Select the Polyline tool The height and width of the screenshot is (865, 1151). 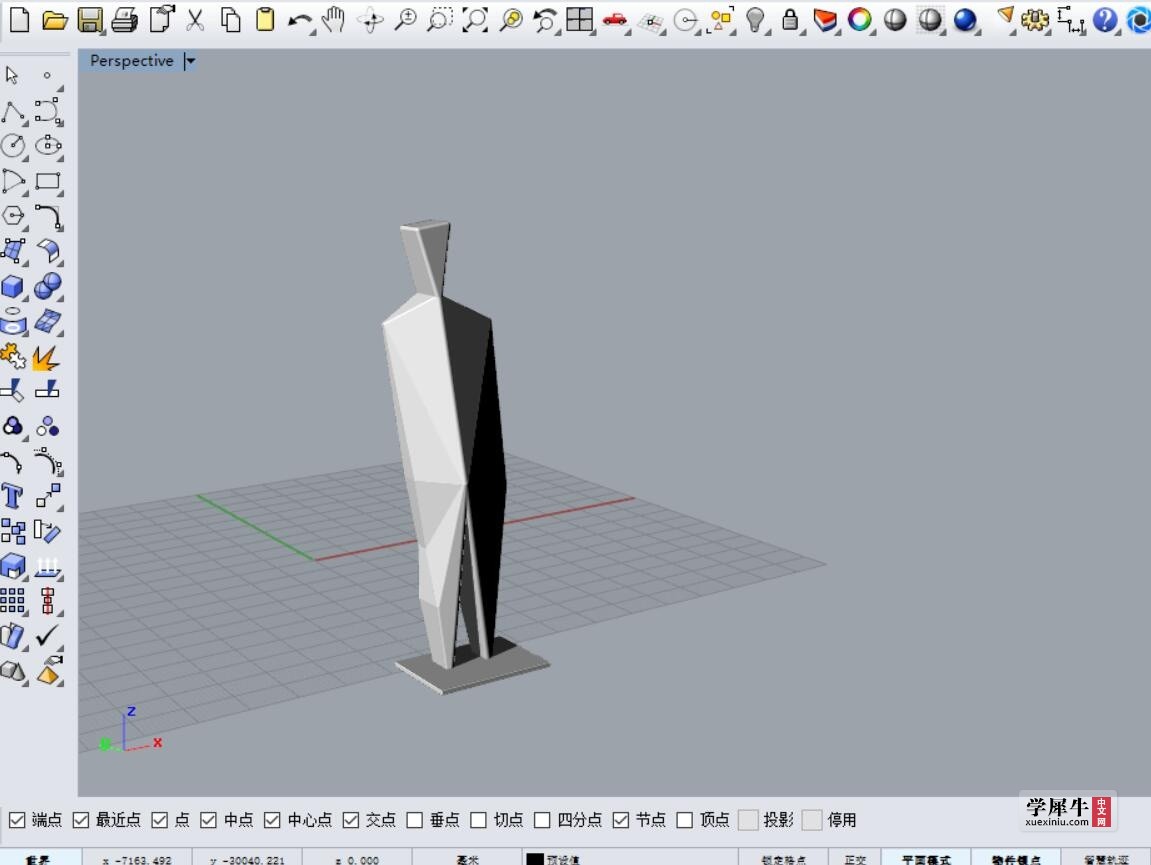[13, 112]
